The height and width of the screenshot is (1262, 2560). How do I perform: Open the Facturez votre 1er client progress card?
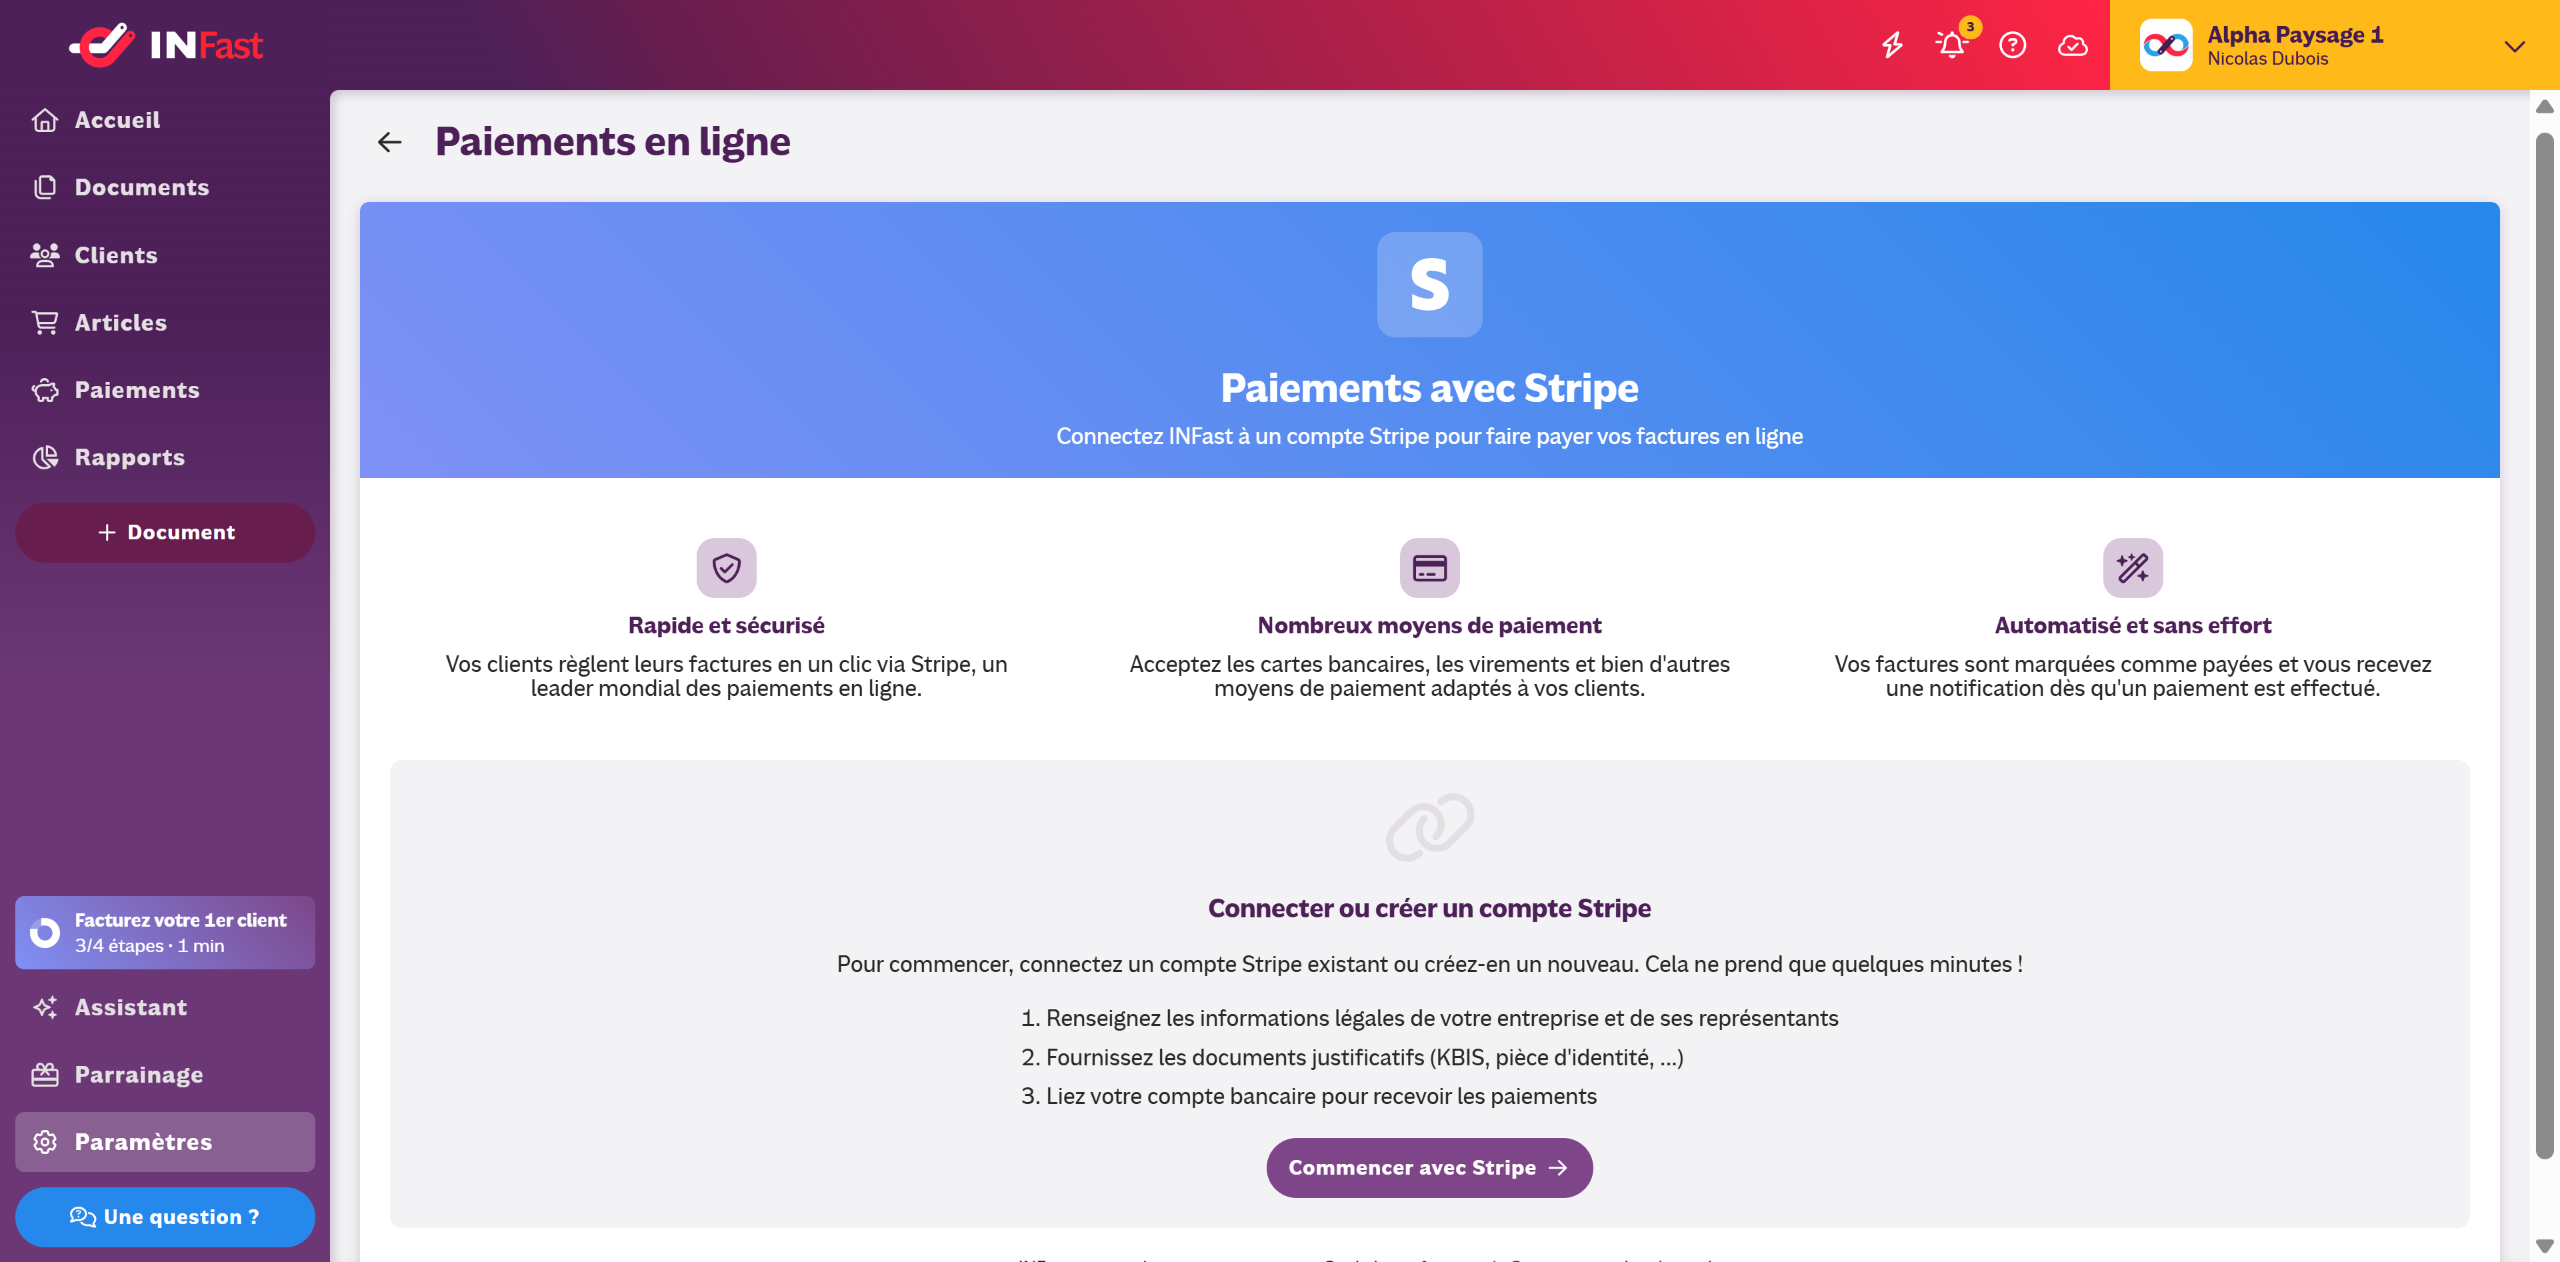tap(165, 933)
